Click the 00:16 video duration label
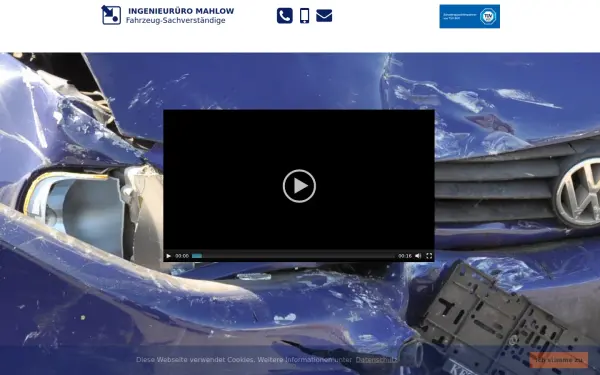The width and height of the screenshot is (600, 375). [x=405, y=256]
